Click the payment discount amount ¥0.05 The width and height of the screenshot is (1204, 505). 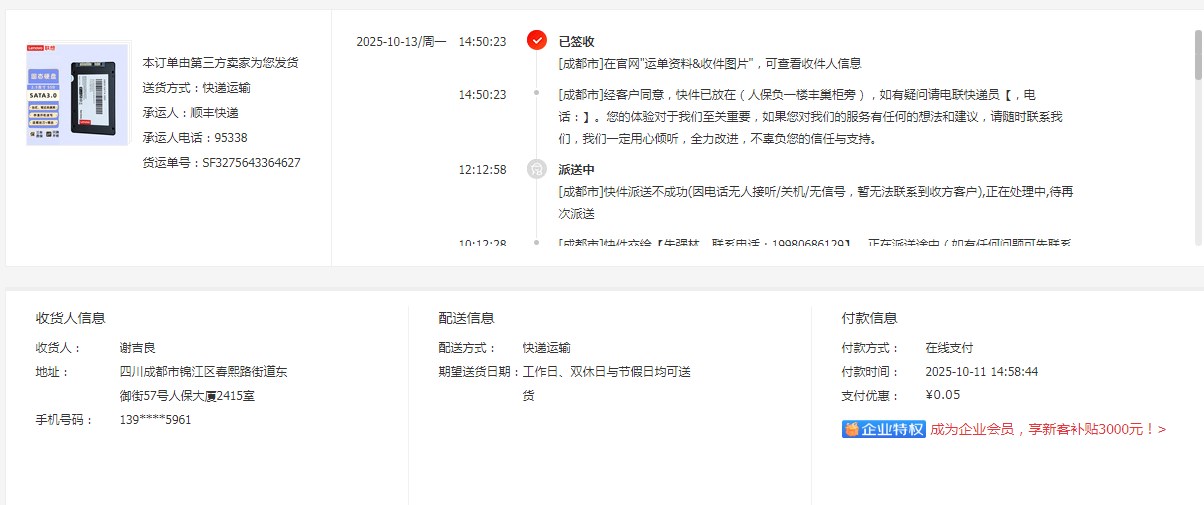(x=943, y=395)
